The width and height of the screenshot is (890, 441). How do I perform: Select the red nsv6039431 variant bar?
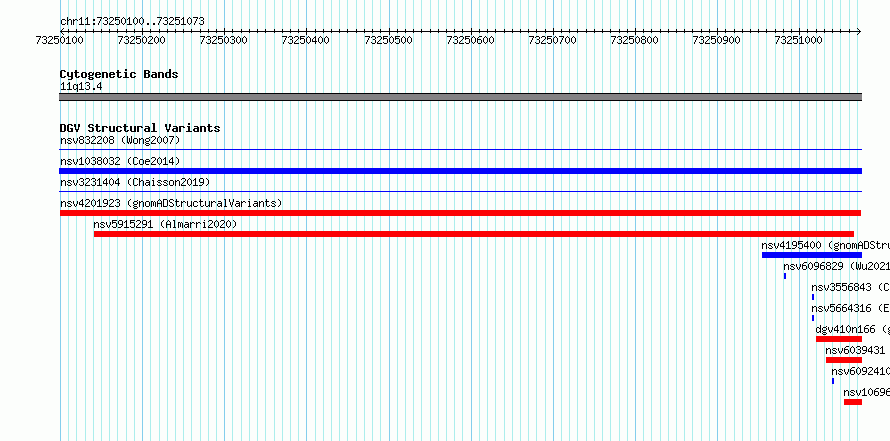[843, 360]
